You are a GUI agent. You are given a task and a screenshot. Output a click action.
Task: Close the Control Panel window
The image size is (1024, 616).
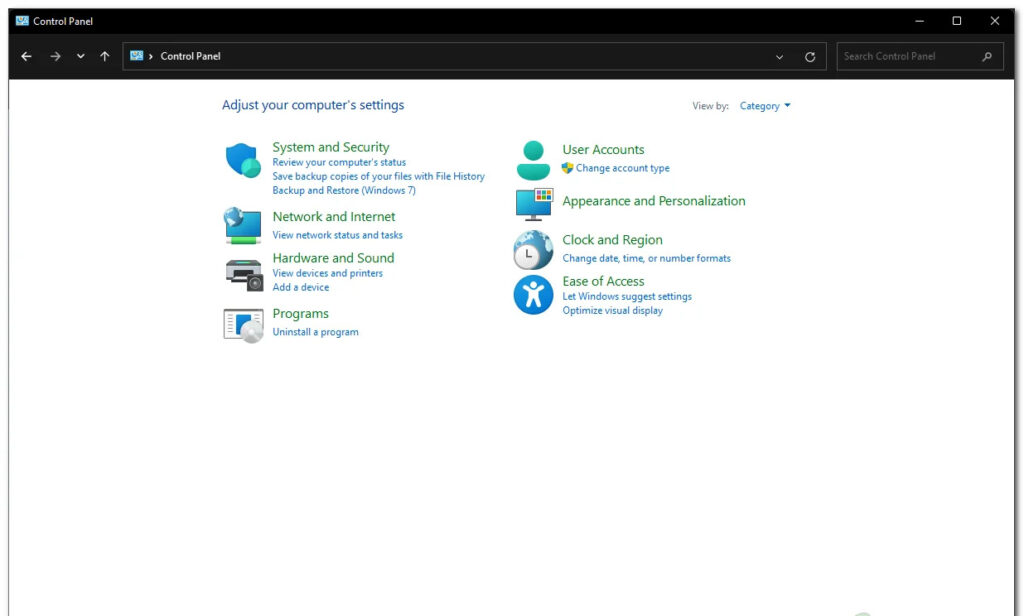pos(995,21)
